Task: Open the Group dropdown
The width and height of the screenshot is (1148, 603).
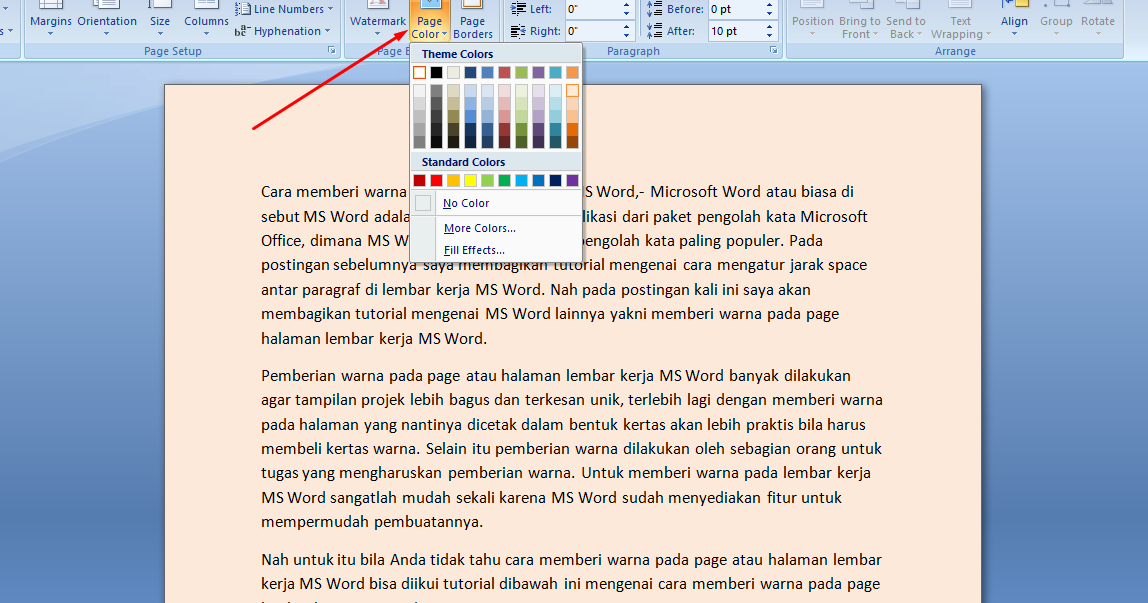Action: [1056, 21]
